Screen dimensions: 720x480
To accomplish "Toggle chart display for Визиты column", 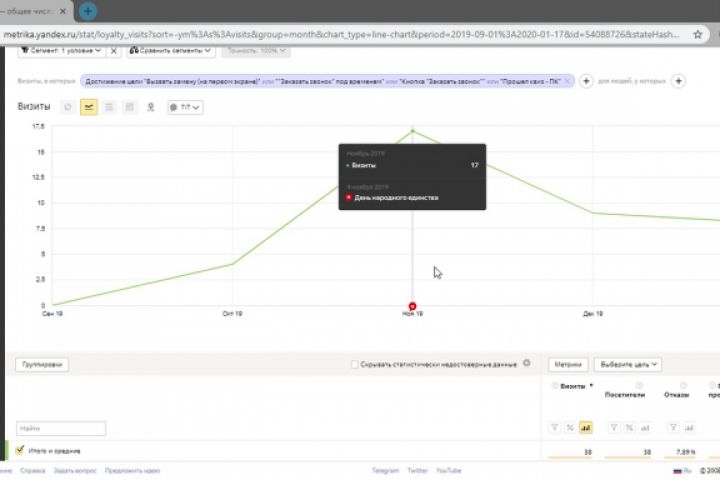I will click(x=585, y=428).
